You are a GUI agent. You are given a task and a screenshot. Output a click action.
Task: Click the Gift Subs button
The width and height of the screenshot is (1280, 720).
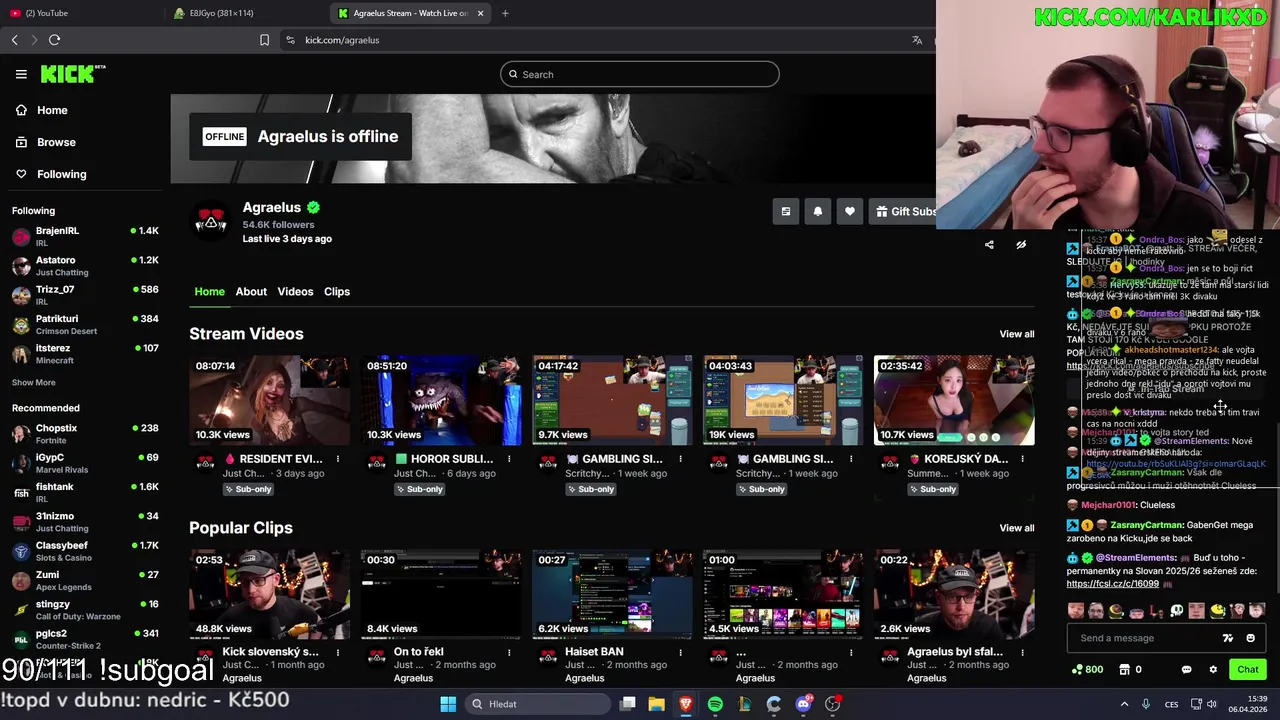[x=903, y=211]
